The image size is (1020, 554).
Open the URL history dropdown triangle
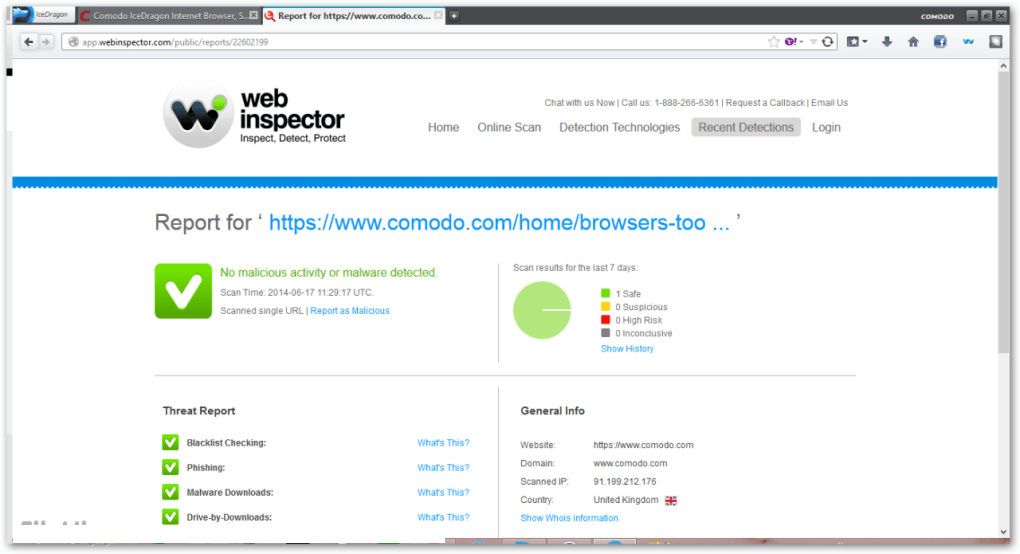813,42
